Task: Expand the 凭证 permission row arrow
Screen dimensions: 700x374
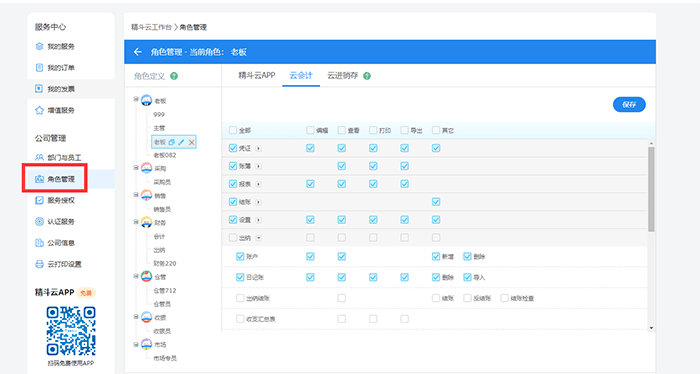Action: click(x=258, y=149)
